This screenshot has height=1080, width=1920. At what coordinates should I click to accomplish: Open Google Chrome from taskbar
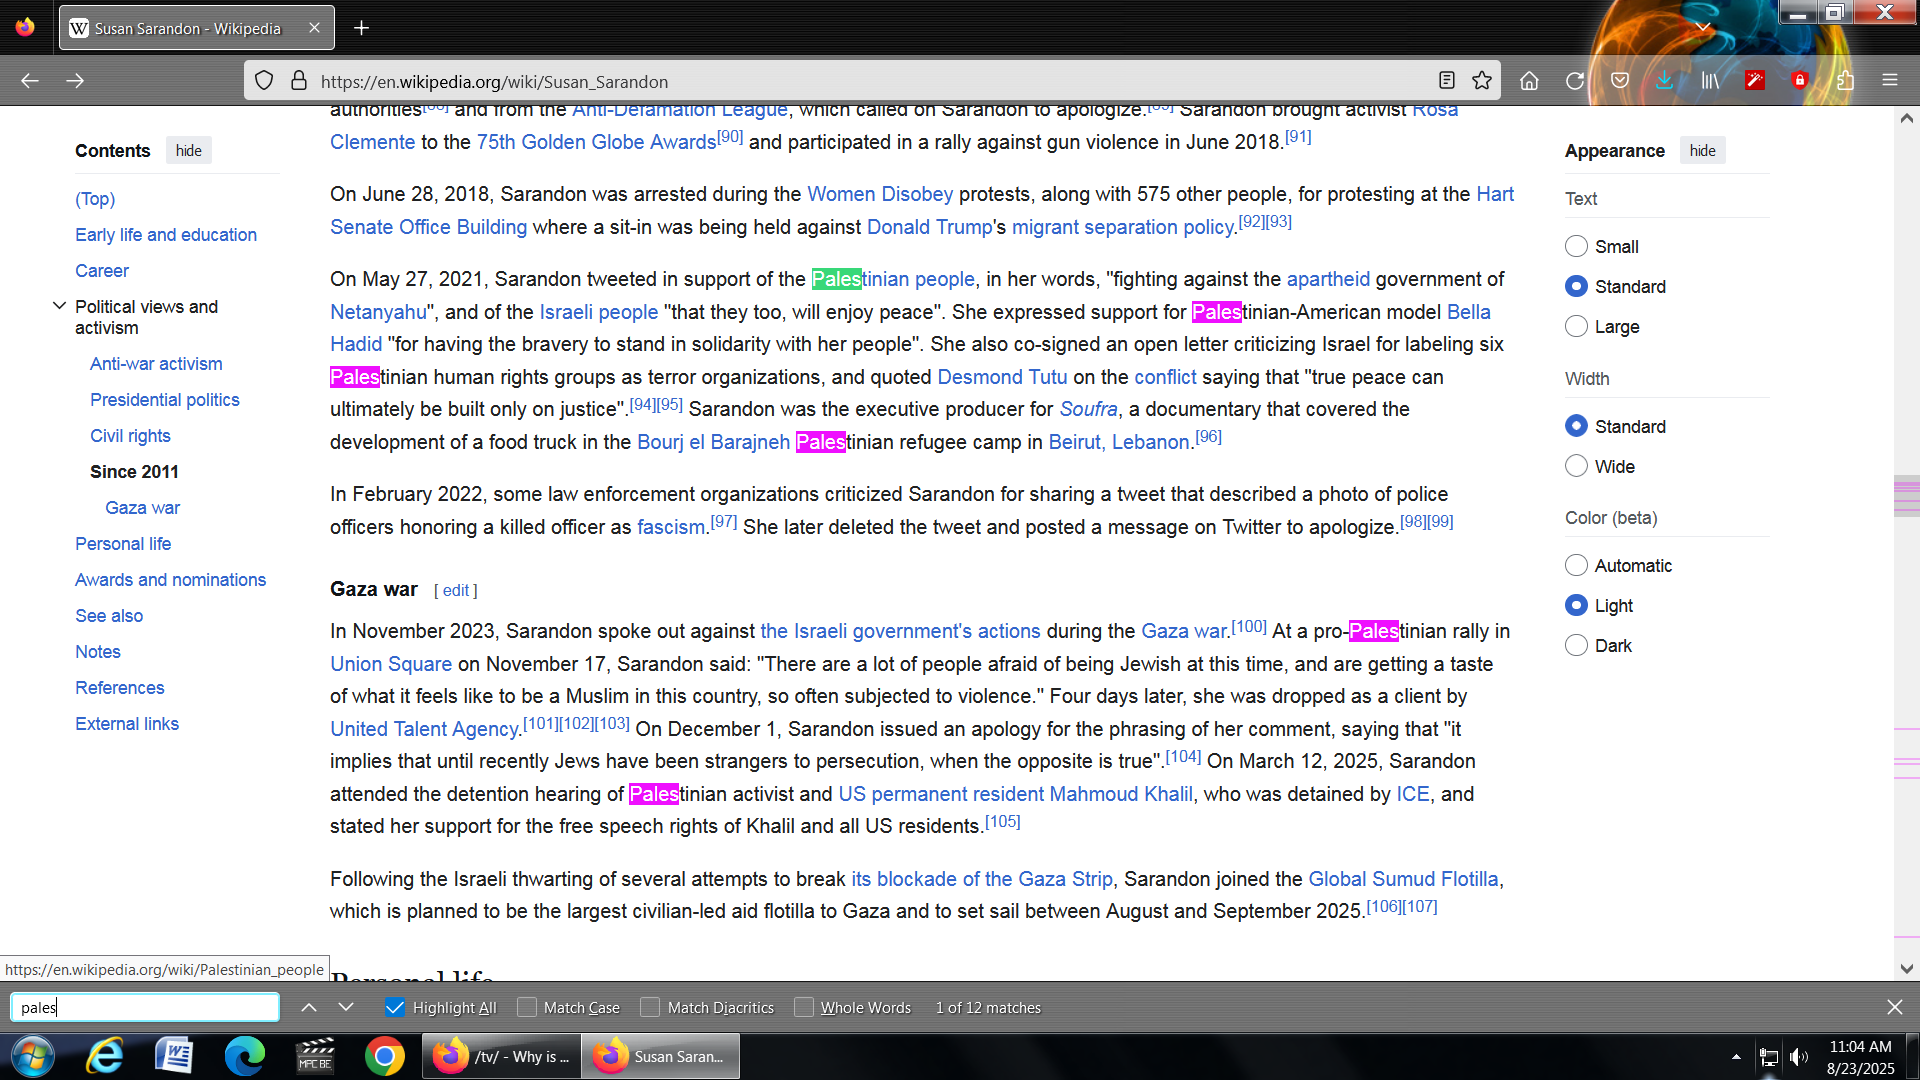[384, 1056]
